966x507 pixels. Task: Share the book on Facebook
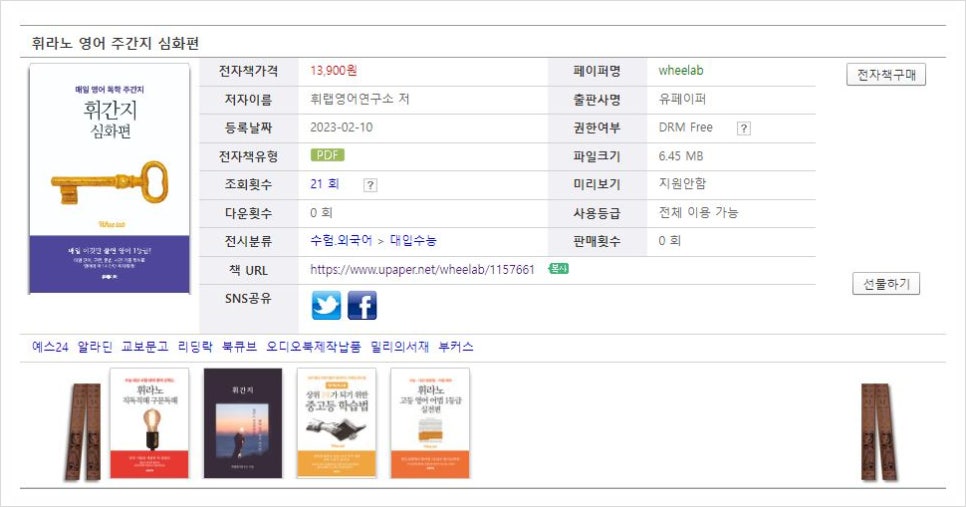362,305
